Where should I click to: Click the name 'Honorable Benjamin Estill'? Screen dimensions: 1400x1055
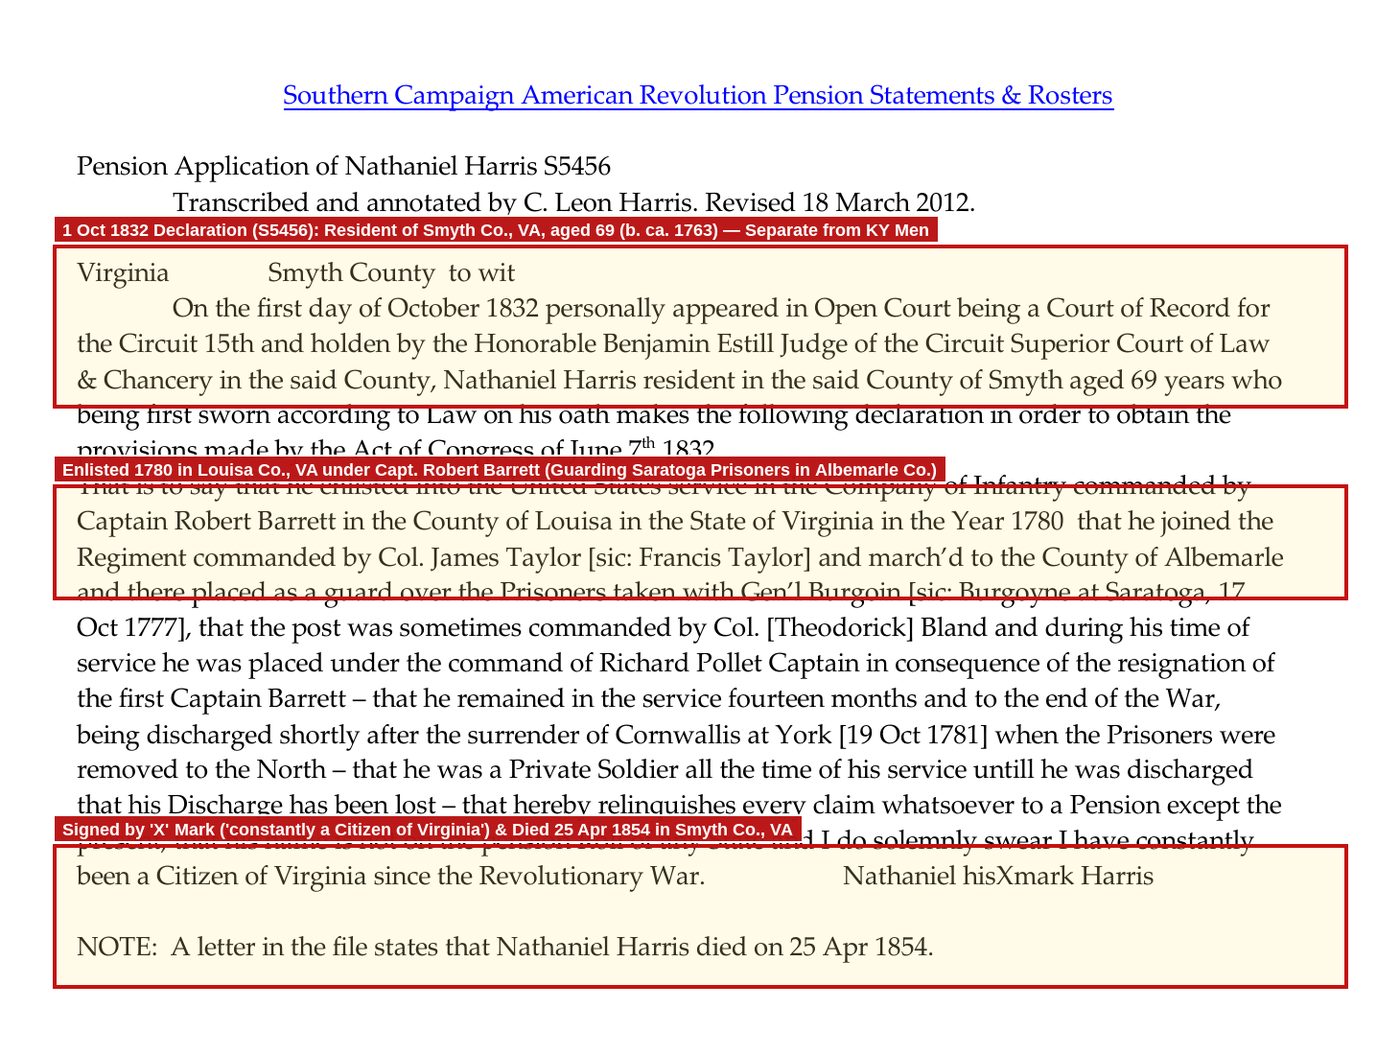tap(624, 344)
